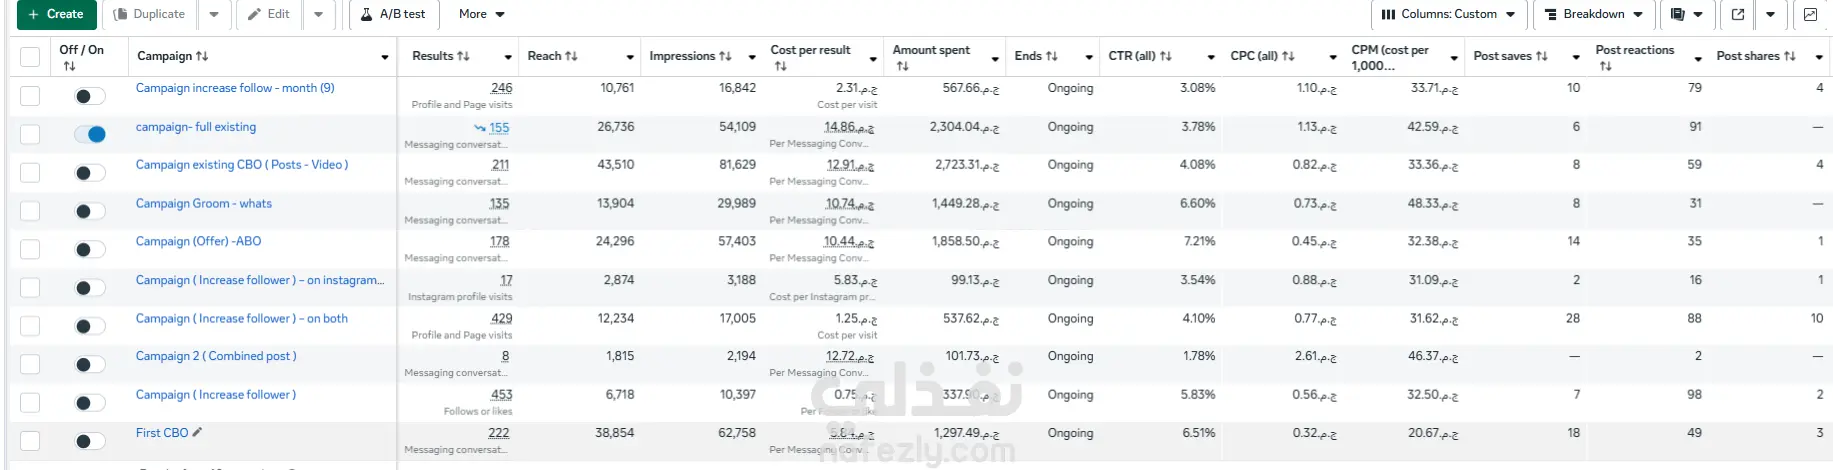Select the Campaign 2 (Combined post) row checkbox
This screenshot has width=1833, height=470.
[30, 364]
